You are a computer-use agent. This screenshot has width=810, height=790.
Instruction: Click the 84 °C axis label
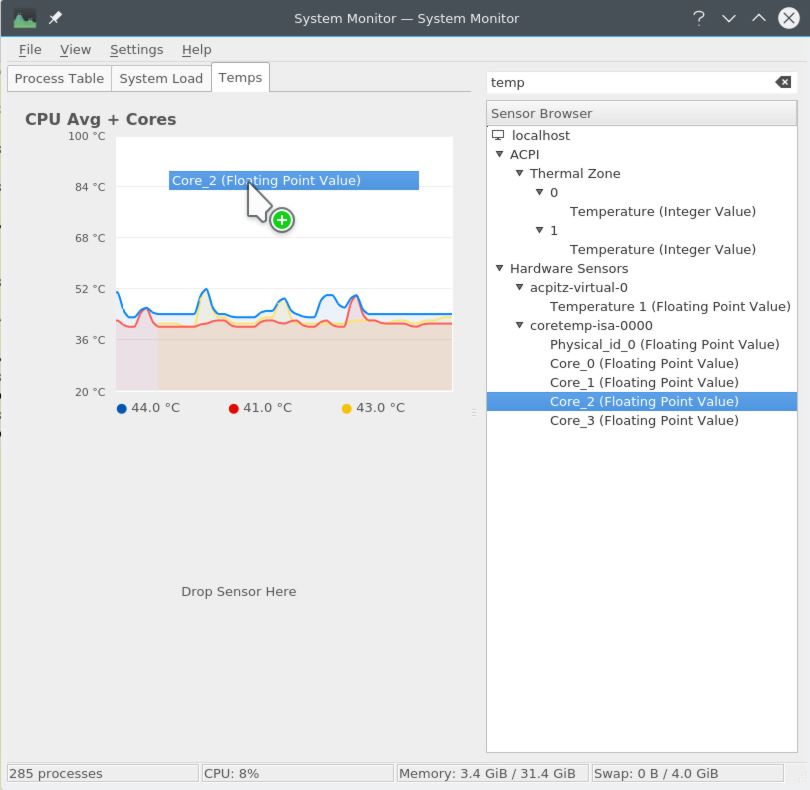(90, 187)
